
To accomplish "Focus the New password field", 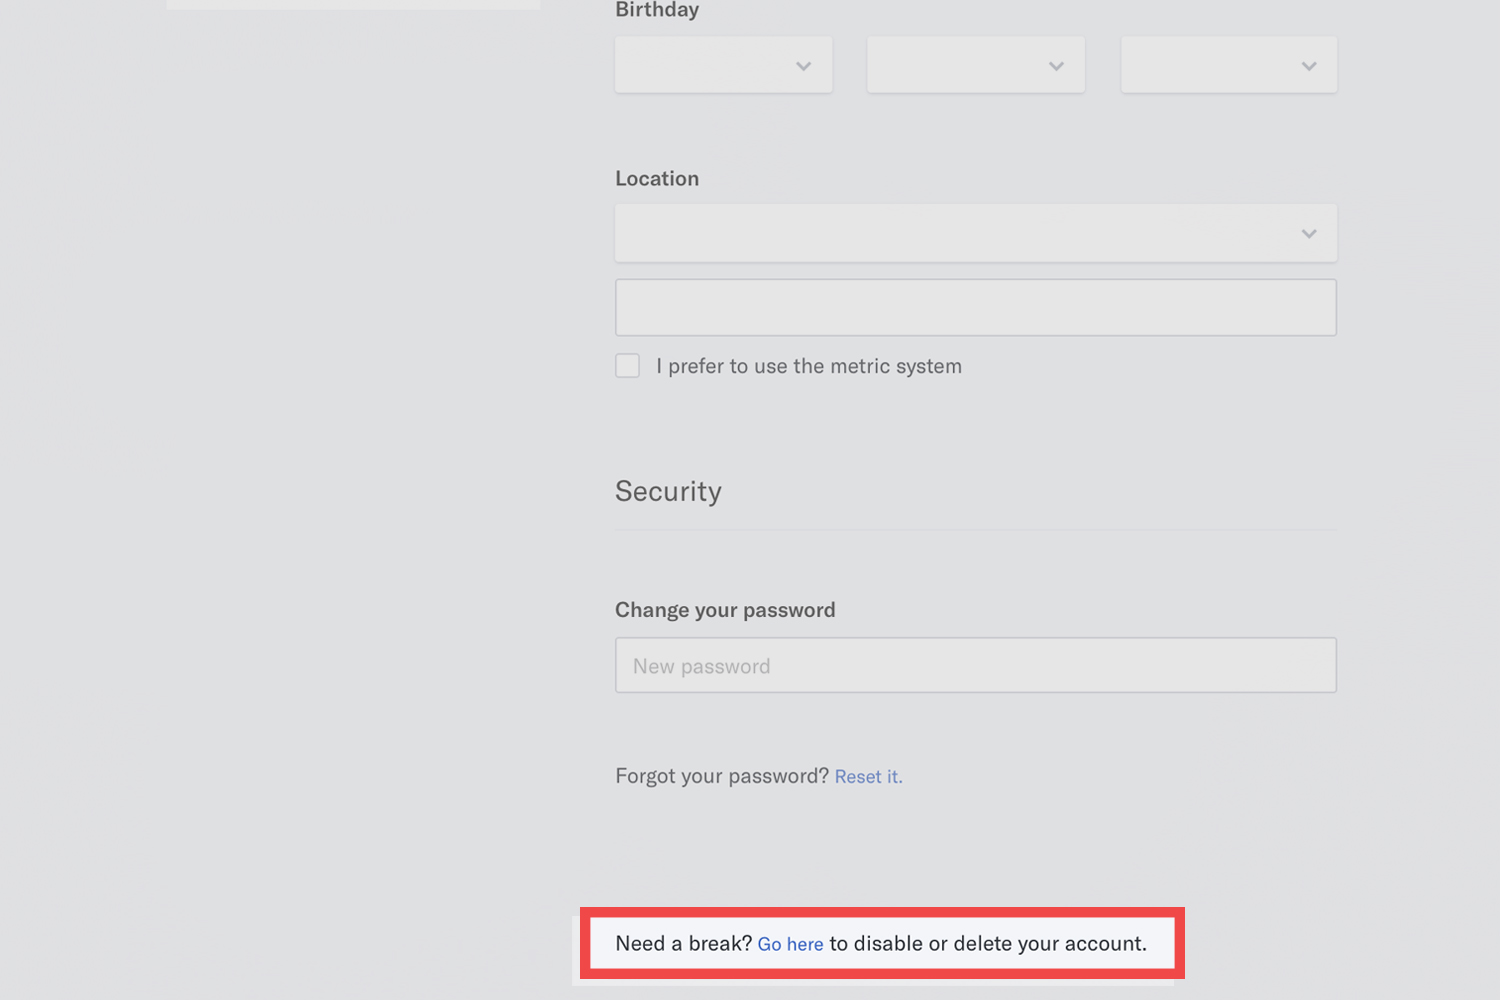I will [975, 666].
